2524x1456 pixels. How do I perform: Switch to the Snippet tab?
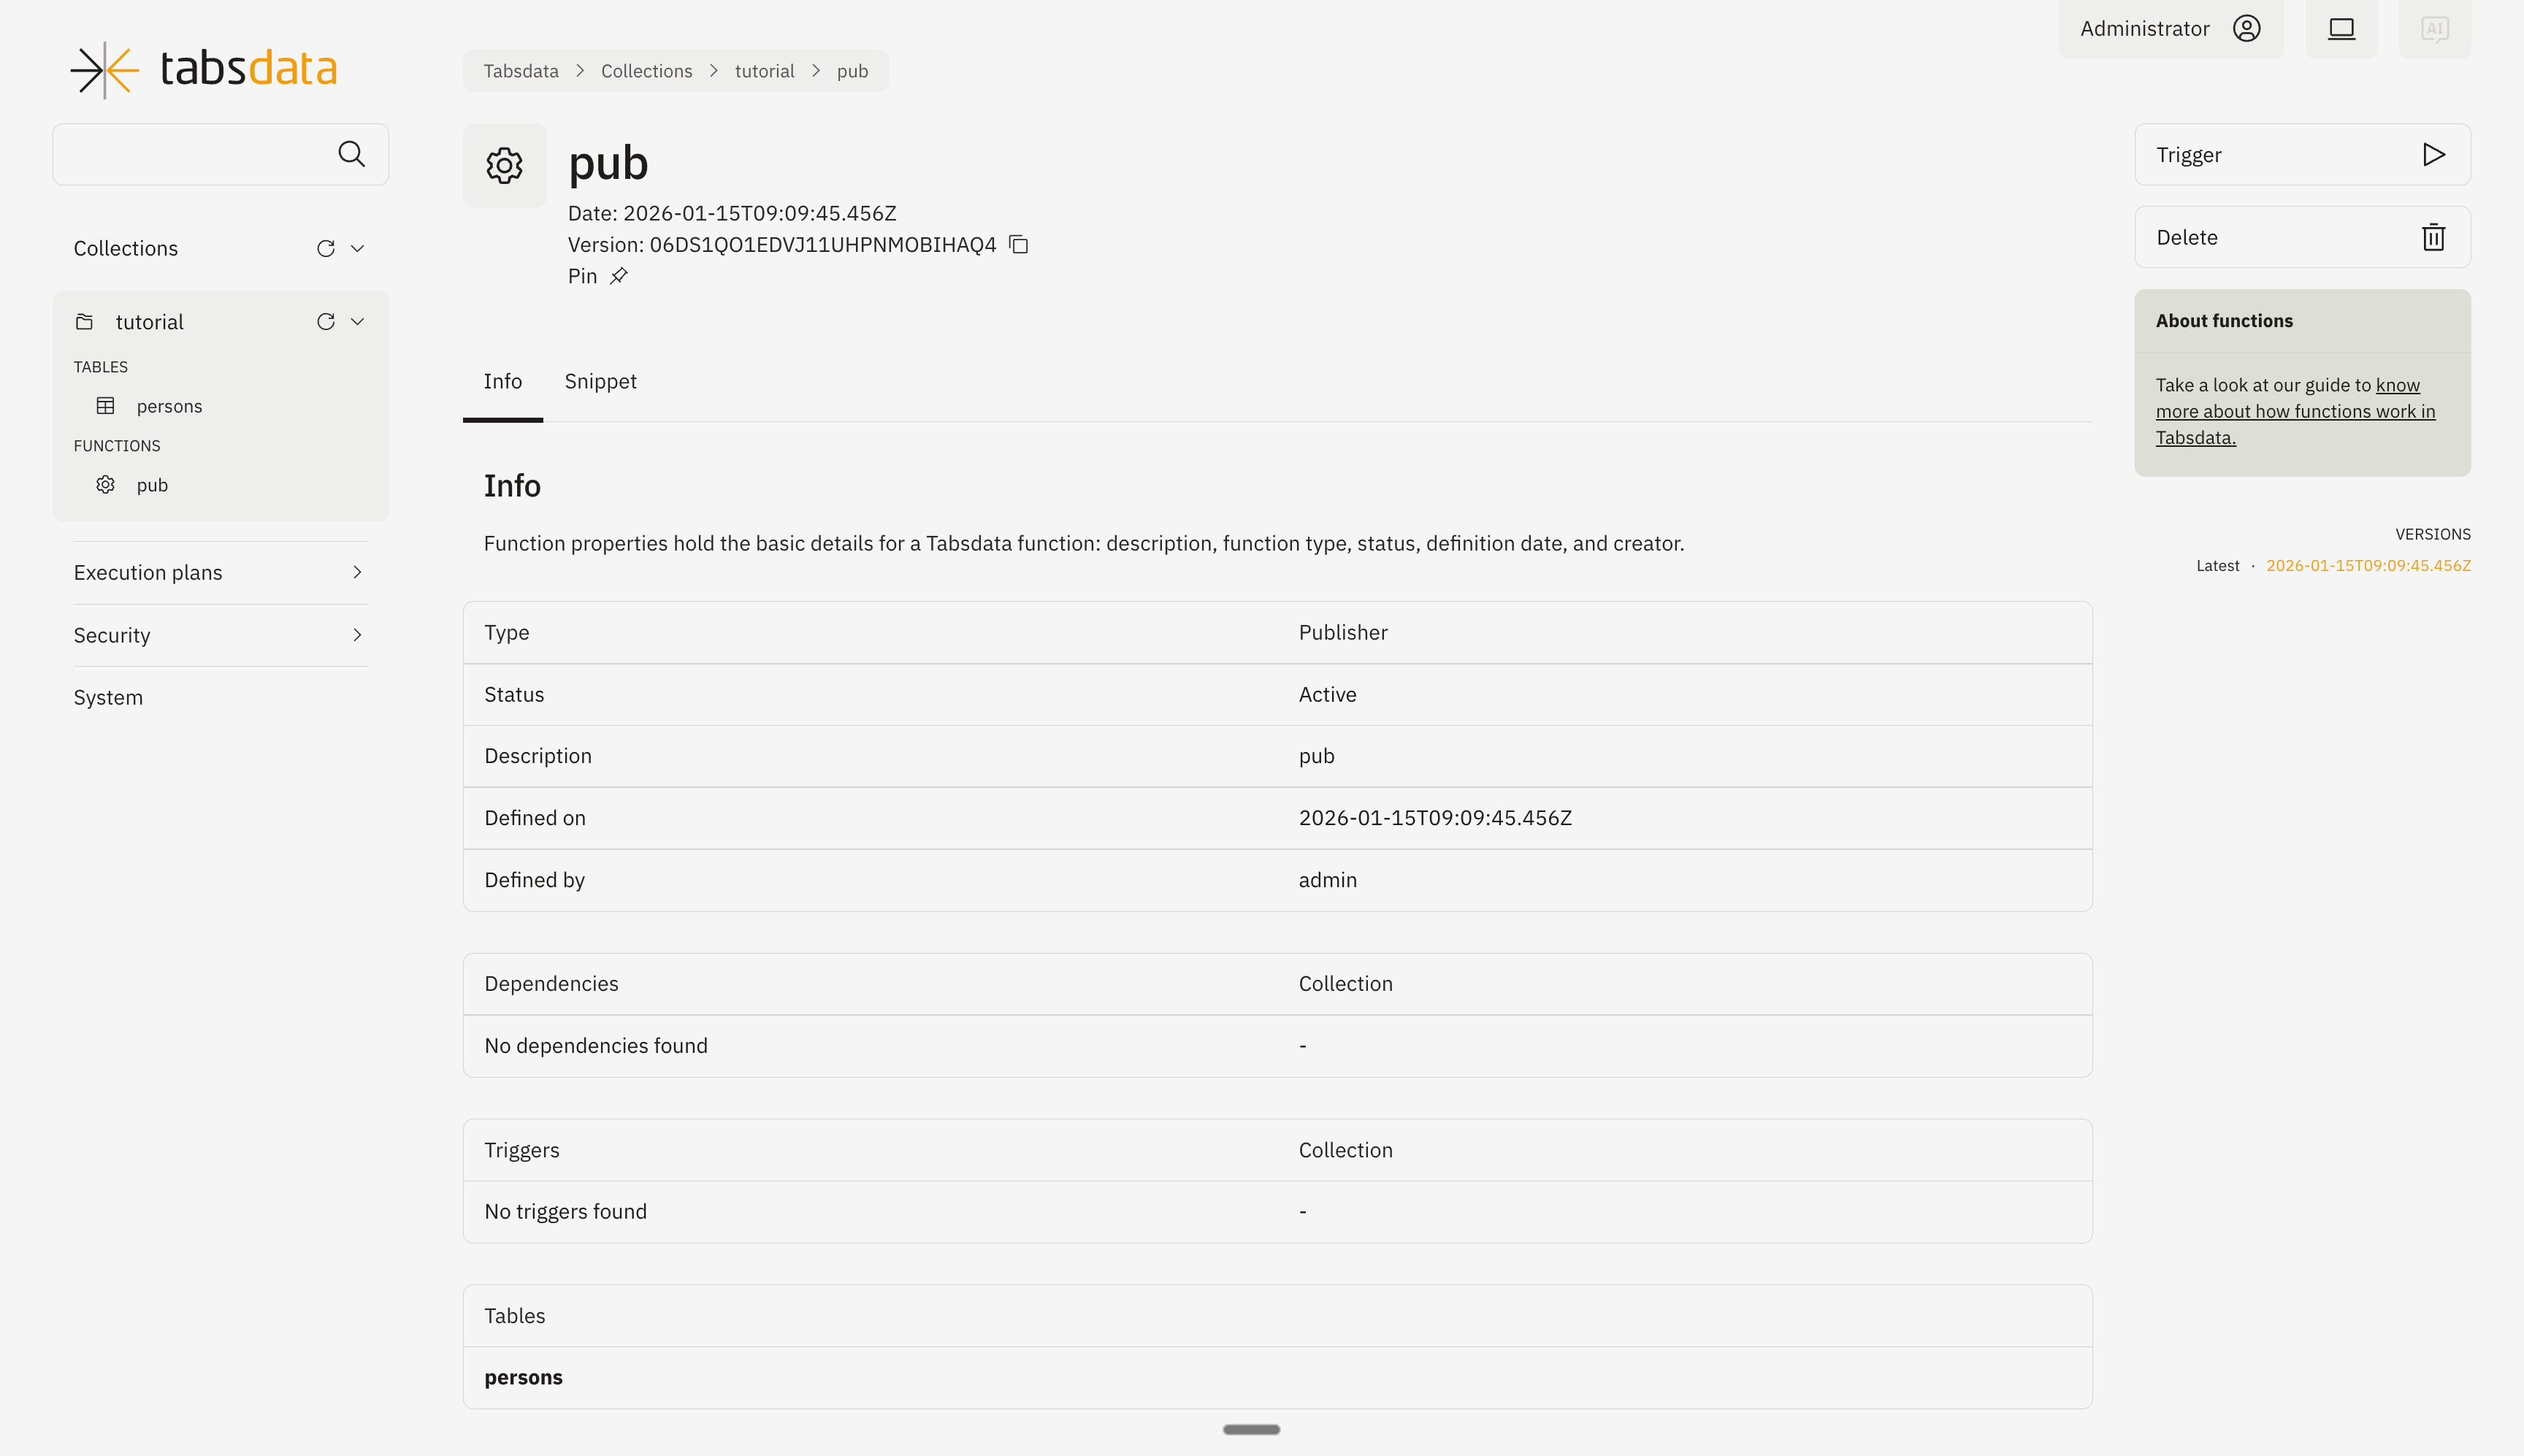[x=600, y=381]
